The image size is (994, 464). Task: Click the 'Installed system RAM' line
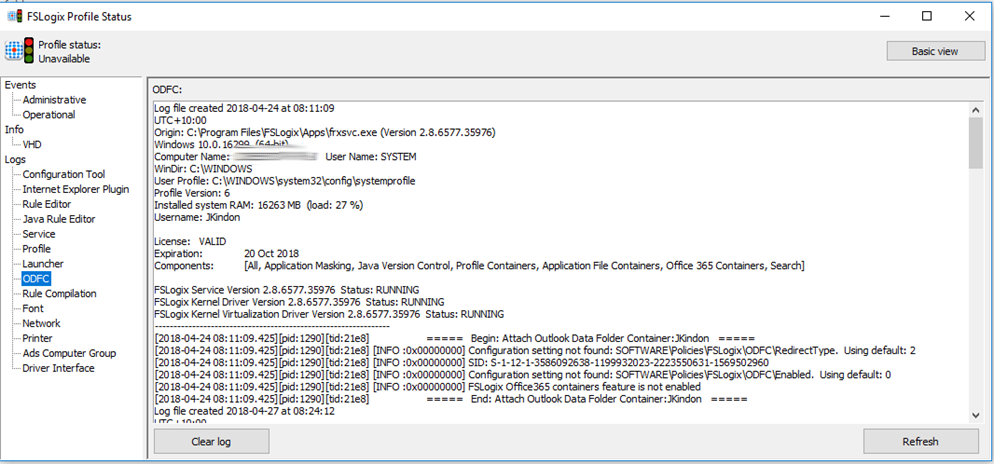[x=259, y=205]
